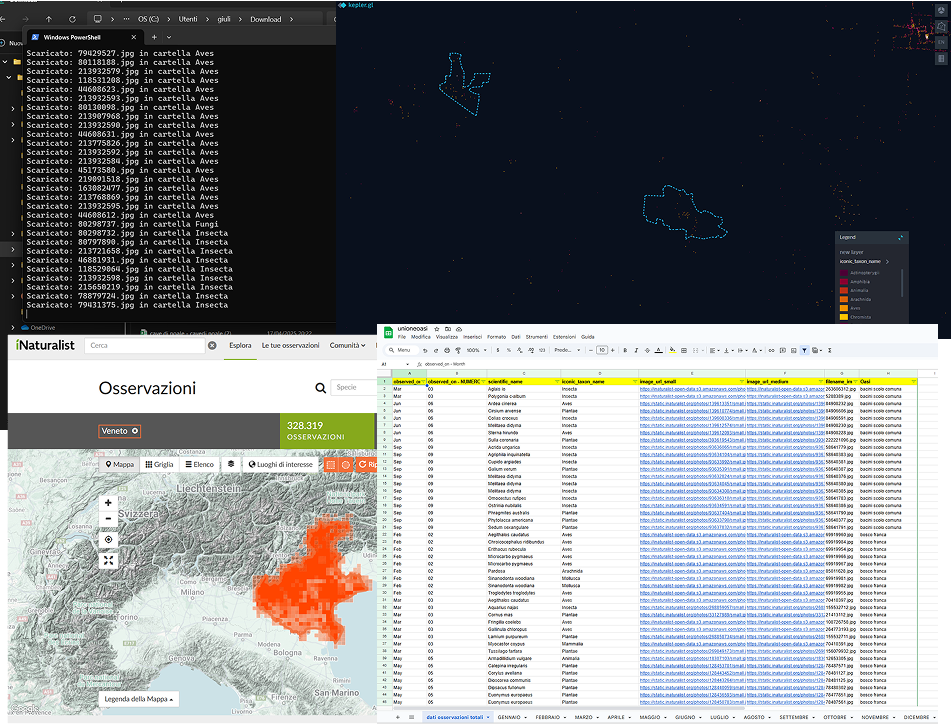
Task: Open the Comunità dropdown menu
Action: pos(348,345)
